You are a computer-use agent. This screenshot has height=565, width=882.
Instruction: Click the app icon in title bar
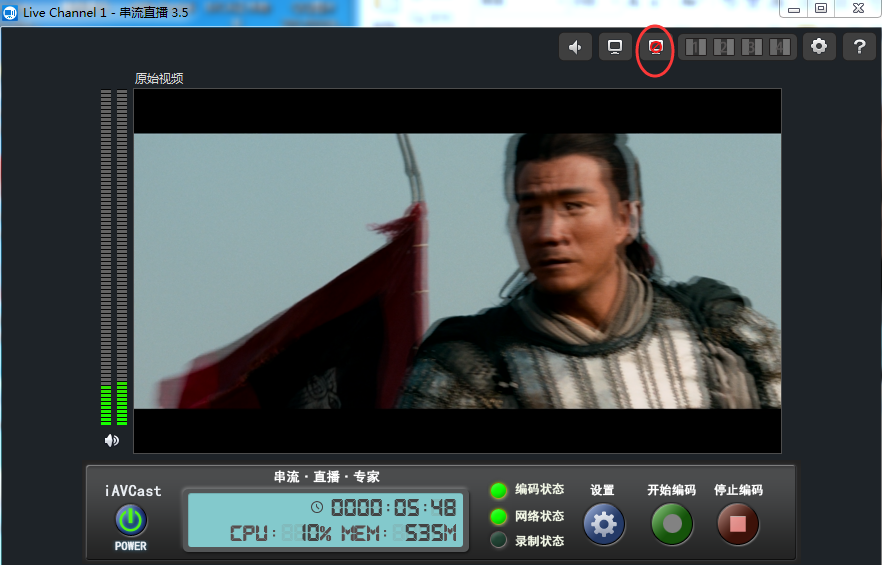click(x=10, y=12)
